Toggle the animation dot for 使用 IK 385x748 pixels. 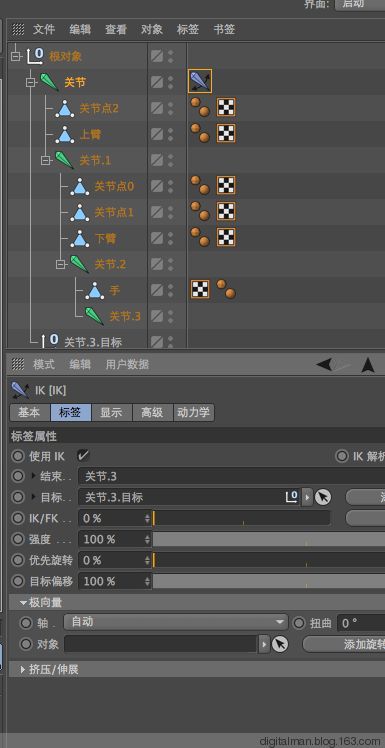[18, 456]
